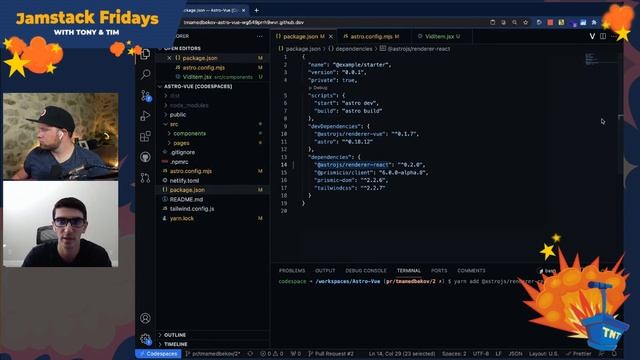Click the split editor icon
Screen dimensions: 640x360
point(603,36)
